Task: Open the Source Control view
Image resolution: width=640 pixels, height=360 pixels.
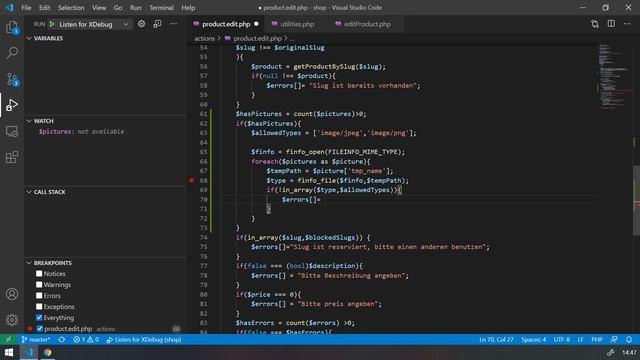Action: click(x=12, y=79)
